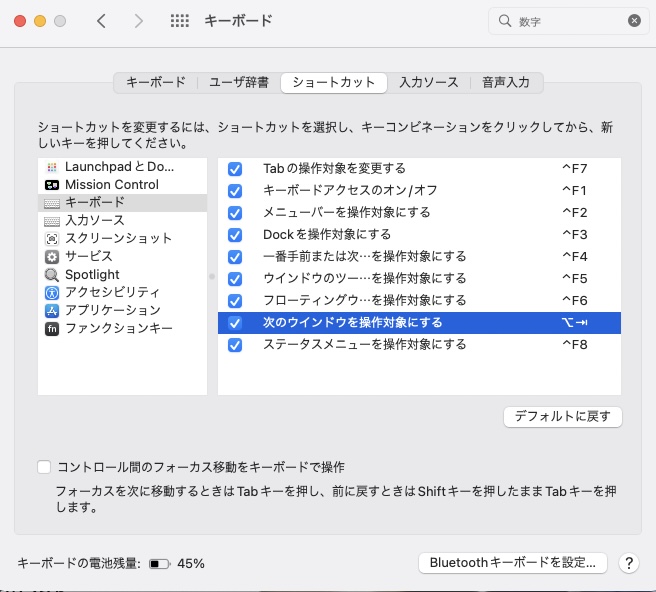Select the ショートカット tab

tap(333, 82)
